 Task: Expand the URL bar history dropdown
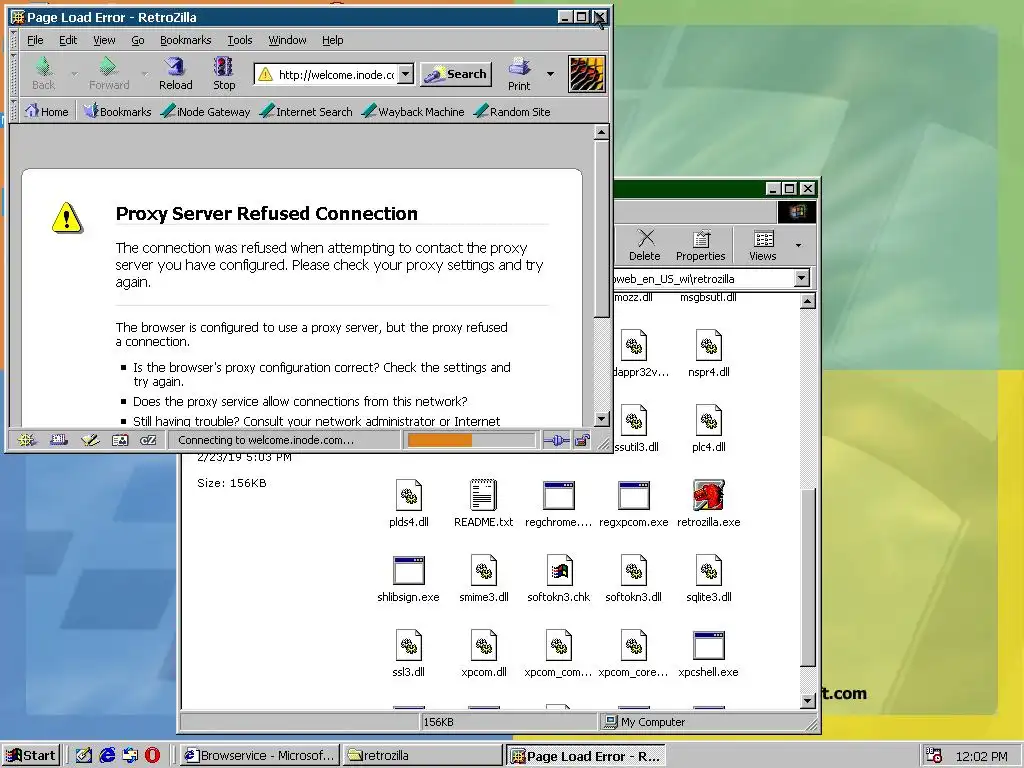(x=406, y=74)
